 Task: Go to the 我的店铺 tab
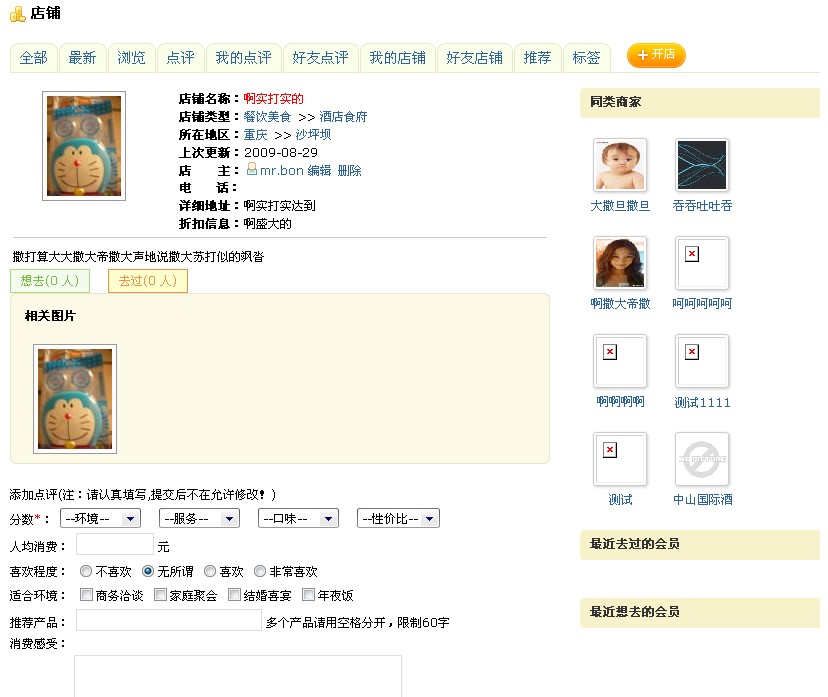pyautogui.click(x=398, y=58)
